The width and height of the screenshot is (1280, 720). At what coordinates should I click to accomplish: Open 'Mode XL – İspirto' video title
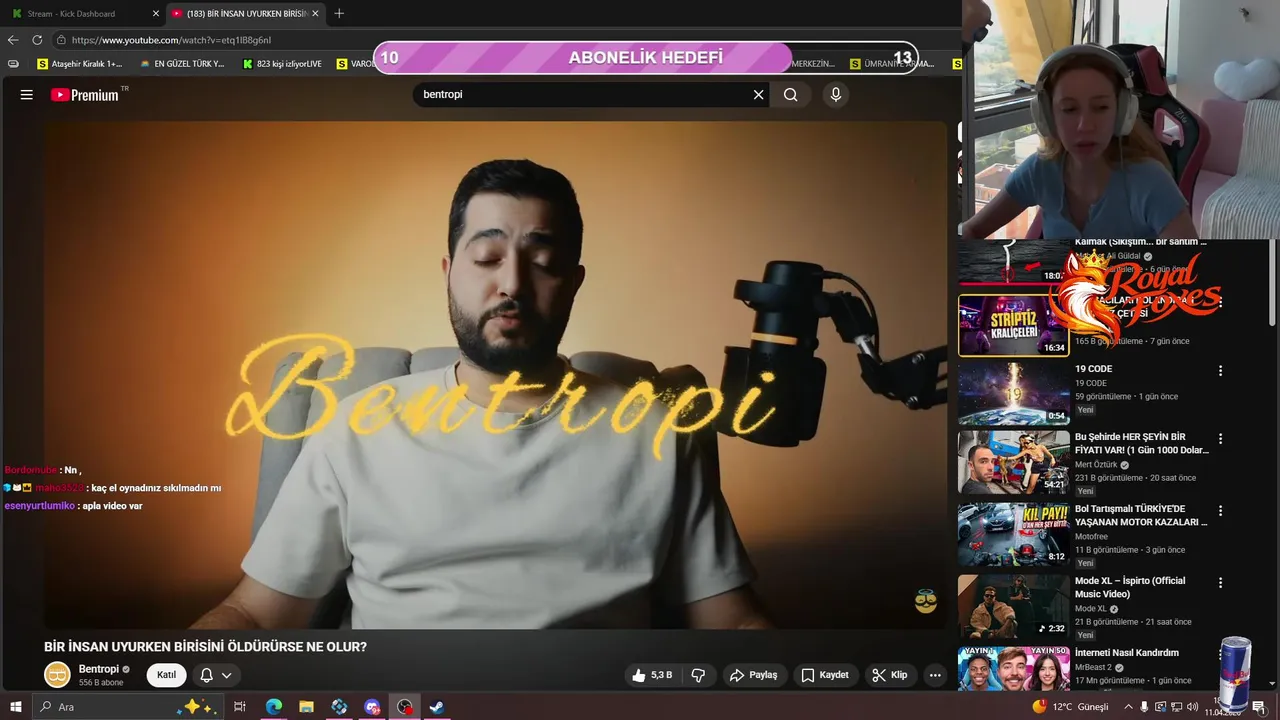point(1130,587)
